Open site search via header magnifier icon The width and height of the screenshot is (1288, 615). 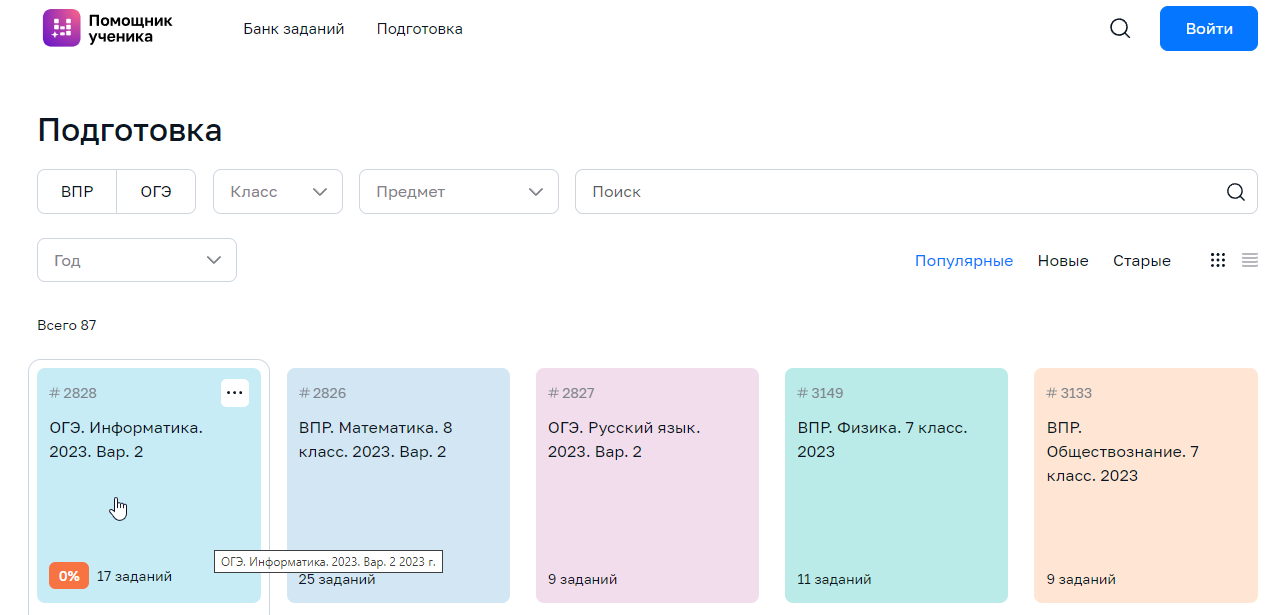pyautogui.click(x=1120, y=29)
